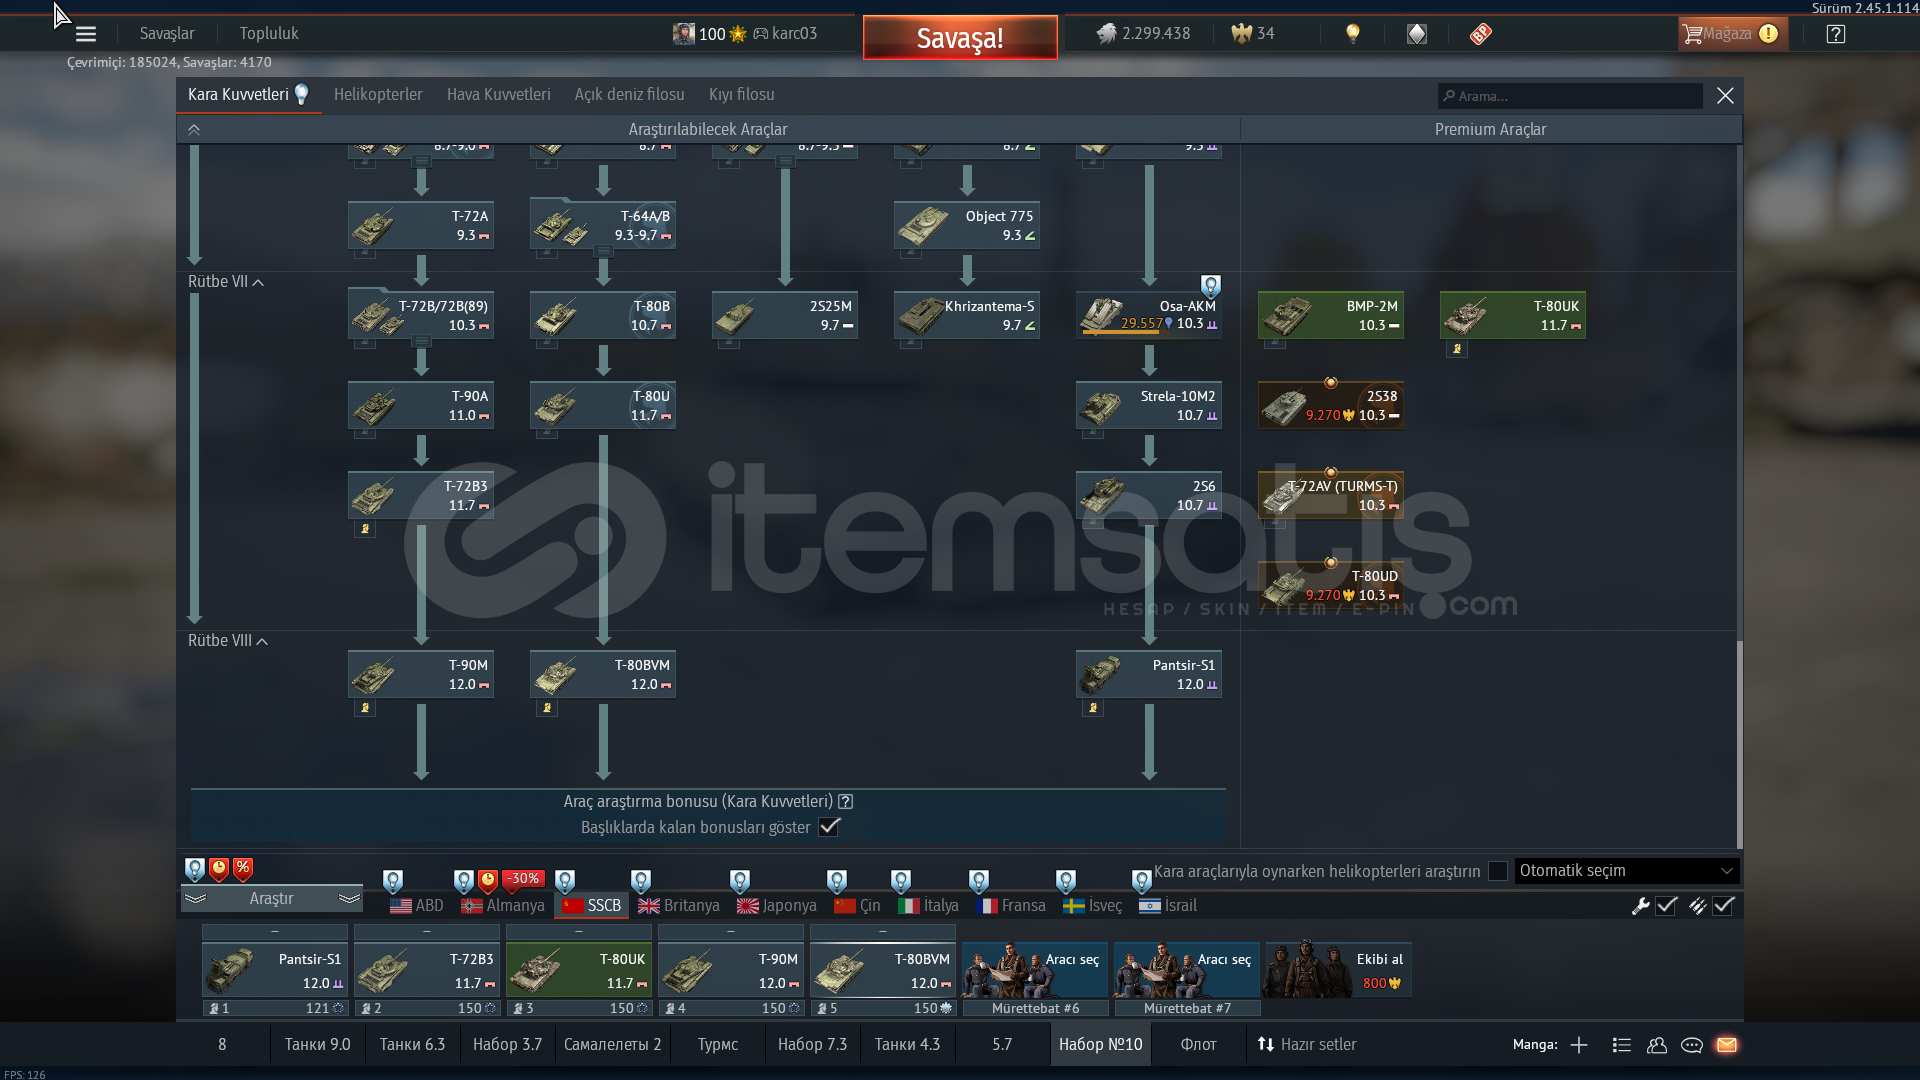This screenshot has width=1920, height=1080.
Task: Click 'Aracı seç' for Mürettebat #6
Action: (x=1035, y=970)
